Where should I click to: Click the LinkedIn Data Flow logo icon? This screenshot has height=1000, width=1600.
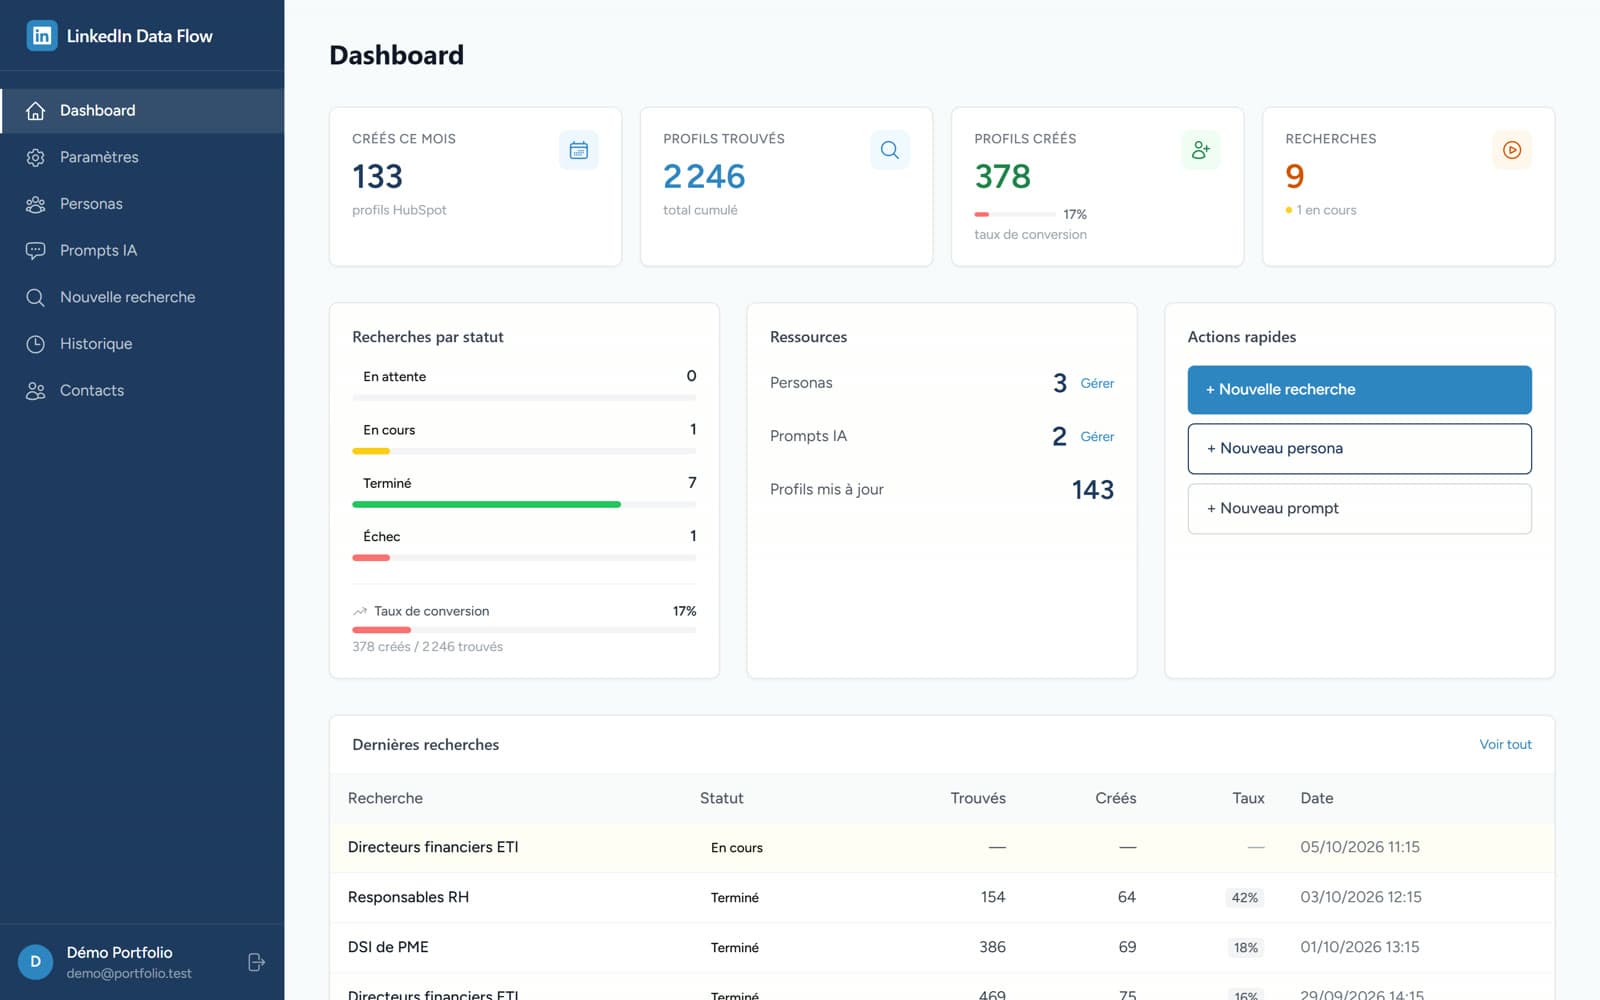(42, 36)
